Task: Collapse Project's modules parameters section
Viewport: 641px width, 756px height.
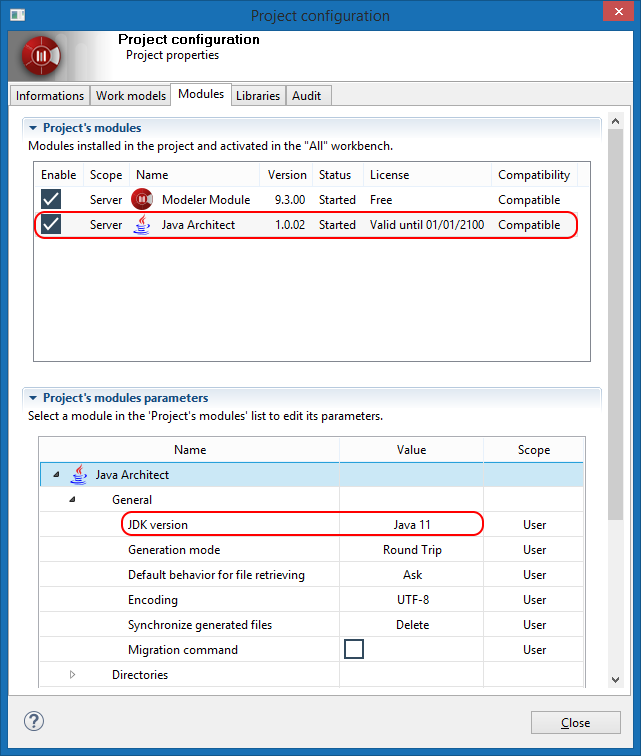Action: 33,398
